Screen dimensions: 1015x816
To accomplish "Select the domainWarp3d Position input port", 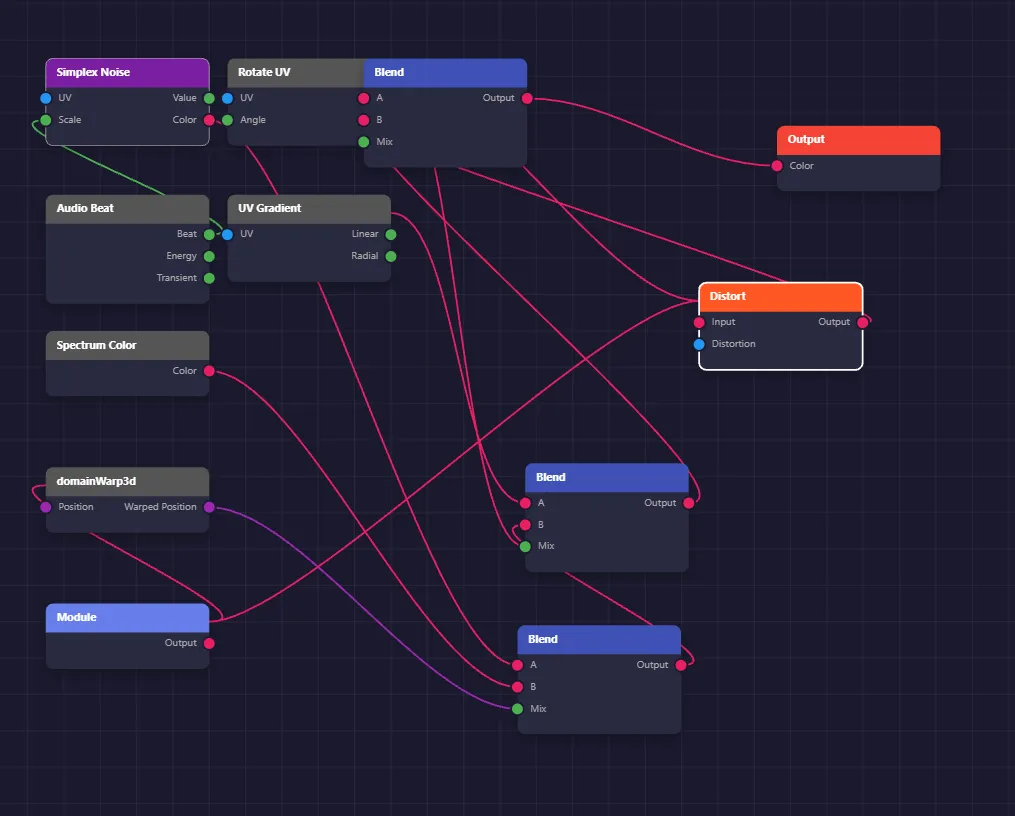I will (x=46, y=507).
